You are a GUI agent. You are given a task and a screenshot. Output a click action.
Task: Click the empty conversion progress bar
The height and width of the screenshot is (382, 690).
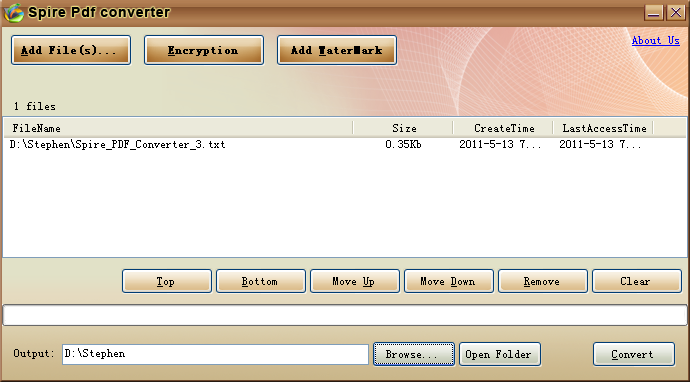click(345, 315)
